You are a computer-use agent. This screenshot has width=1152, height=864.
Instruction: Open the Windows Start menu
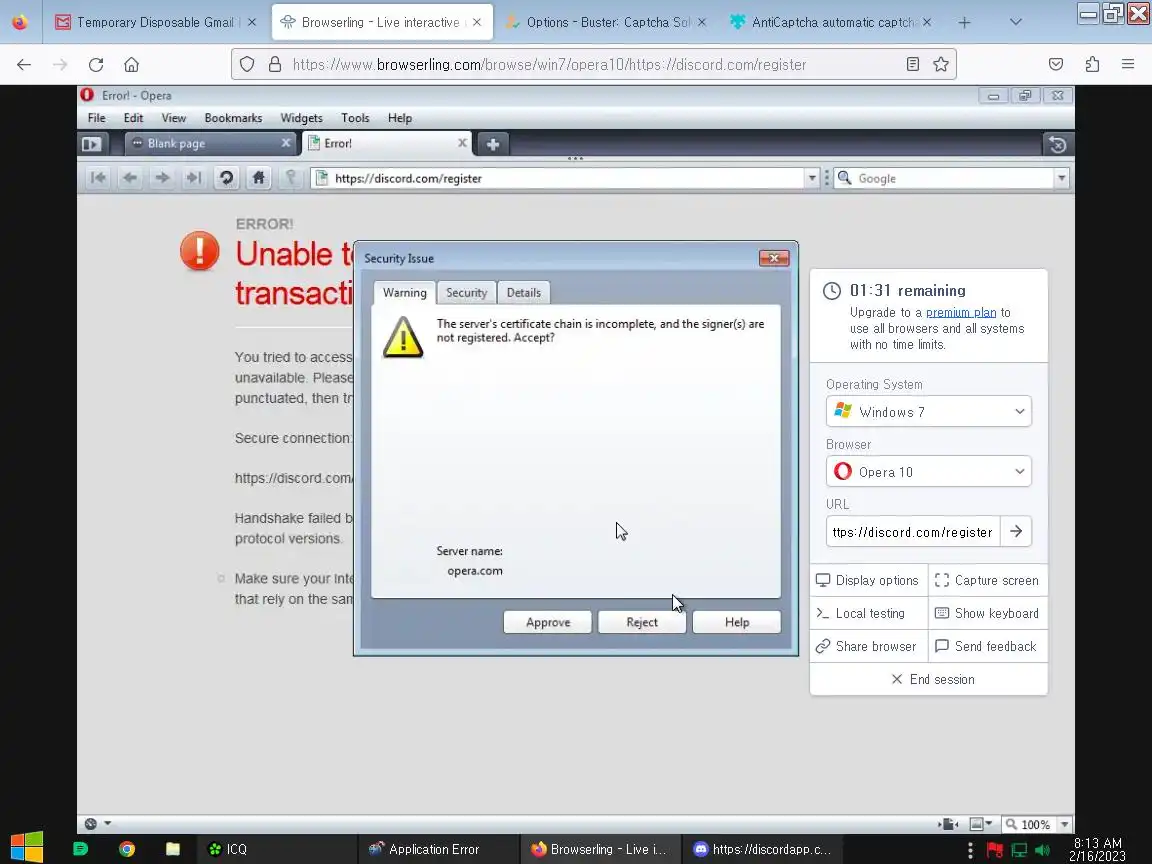point(27,848)
